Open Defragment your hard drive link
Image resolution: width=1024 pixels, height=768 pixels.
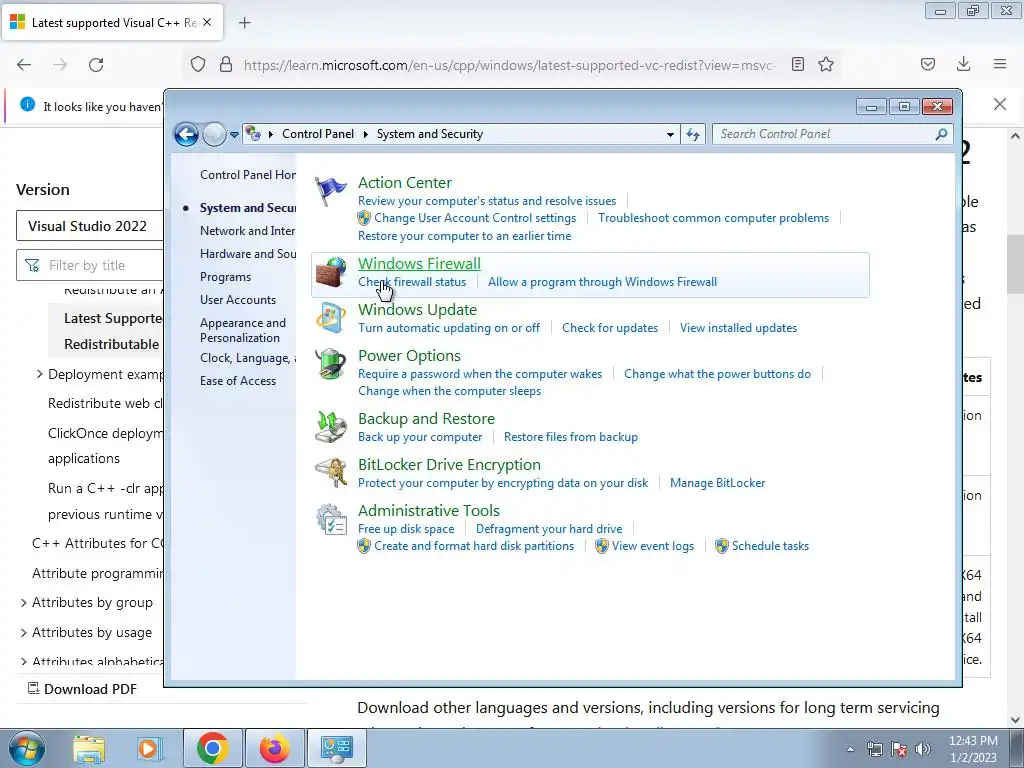pyautogui.click(x=549, y=529)
